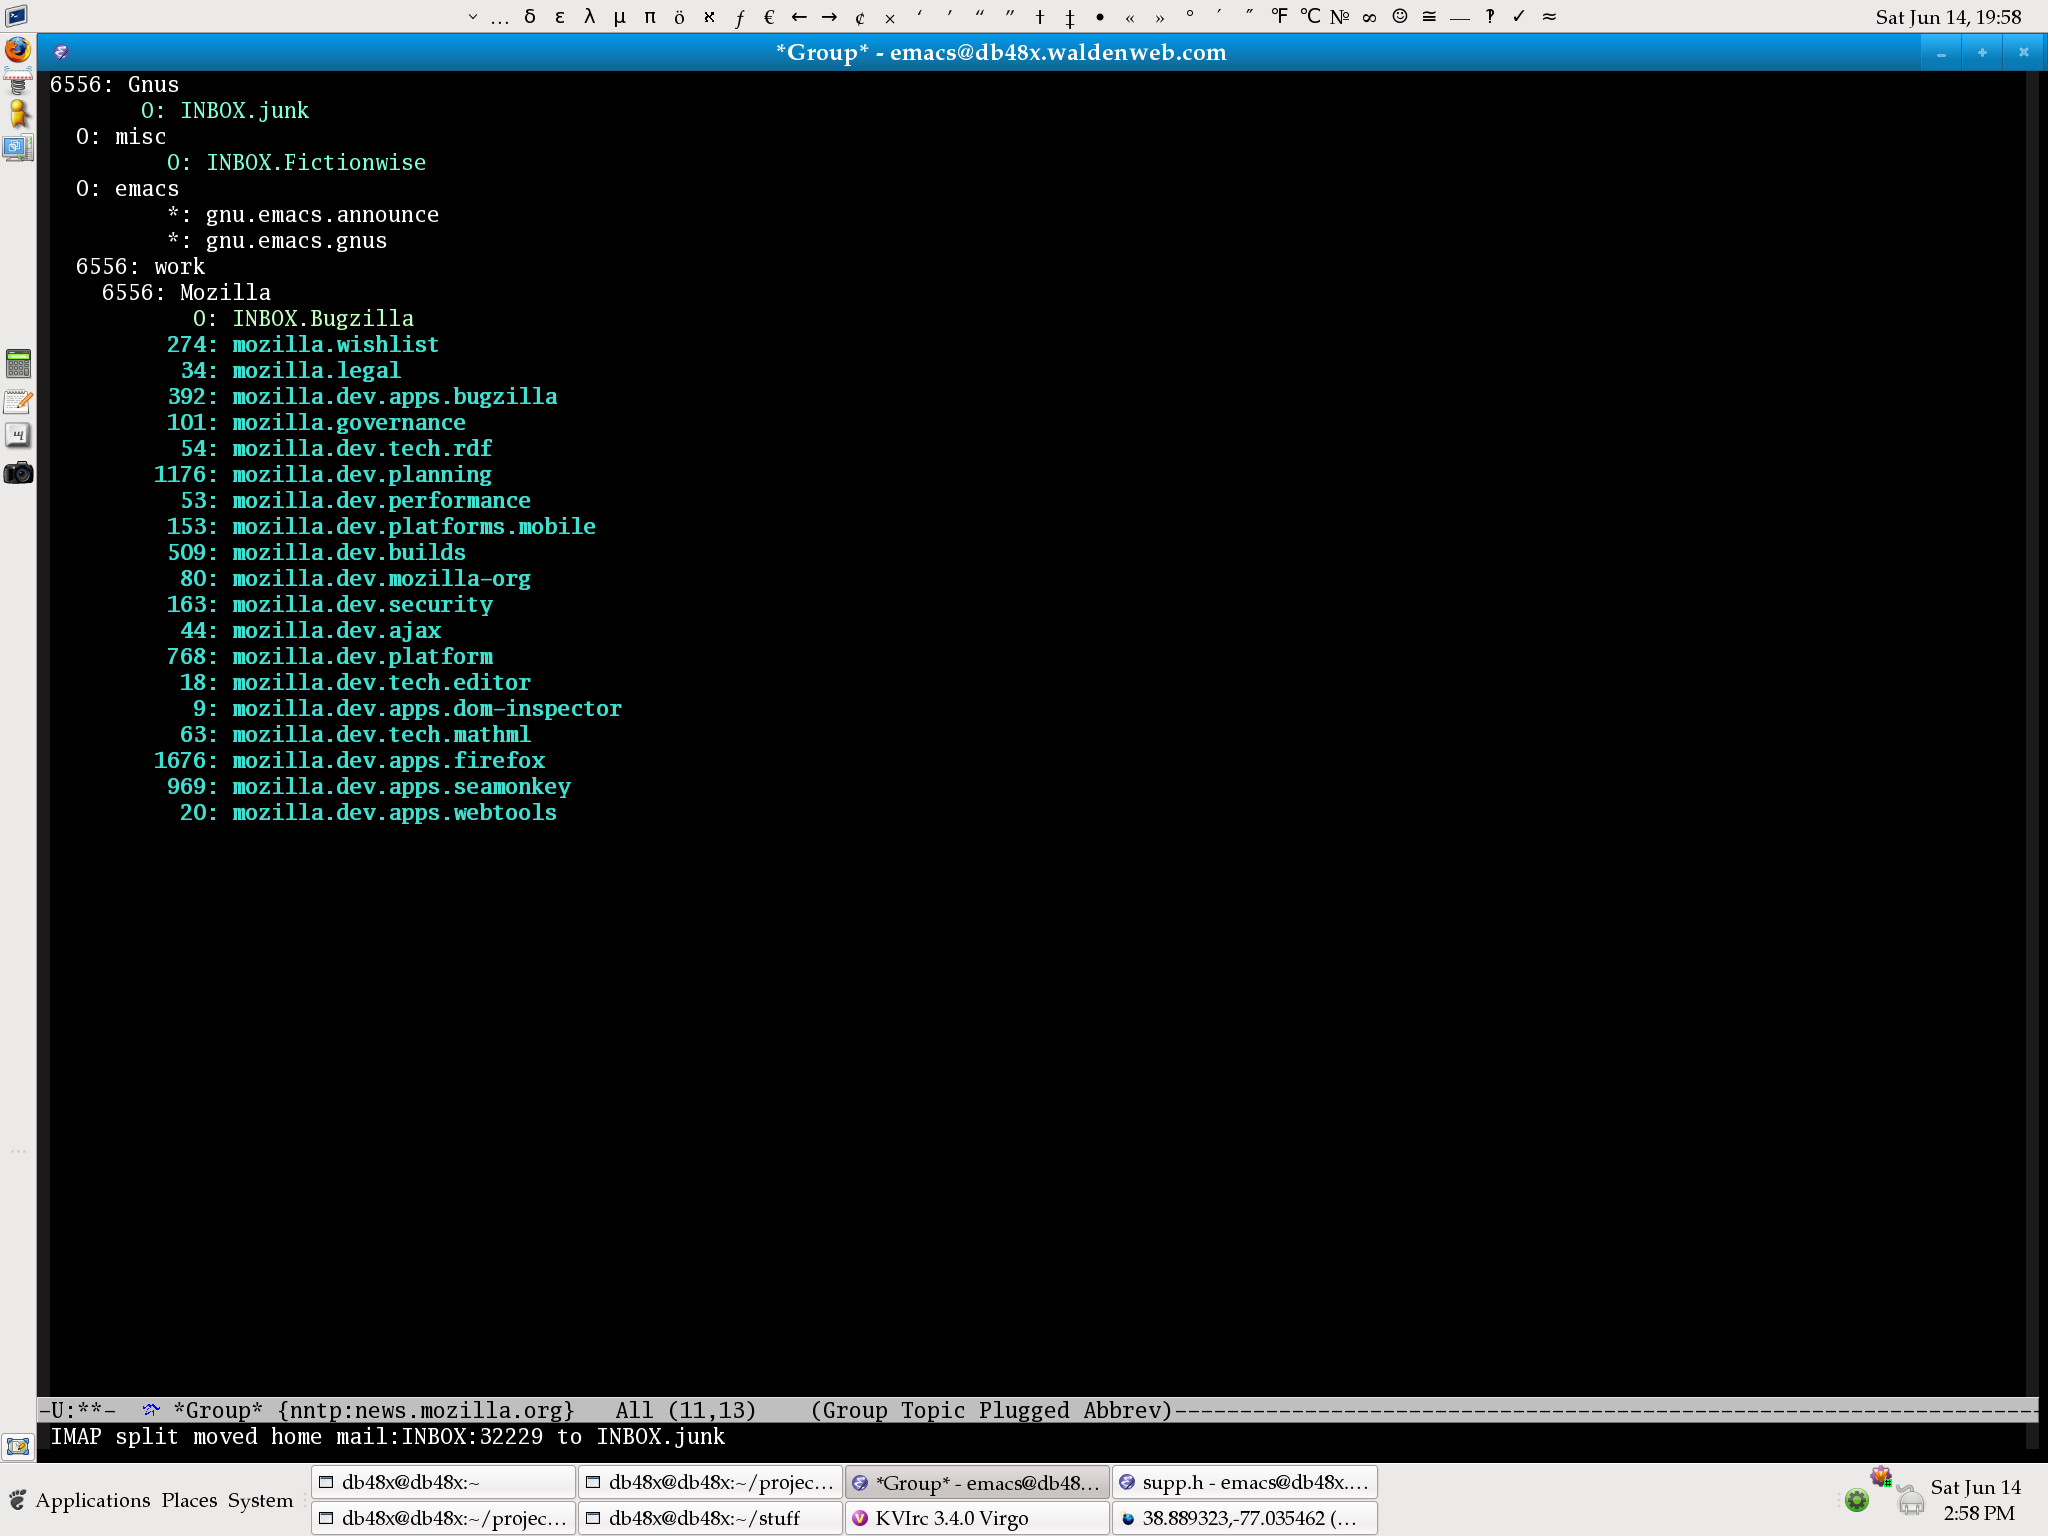Take a screenshot with the camera icon
Viewport: 2048px width, 1536px height.
coord(18,473)
